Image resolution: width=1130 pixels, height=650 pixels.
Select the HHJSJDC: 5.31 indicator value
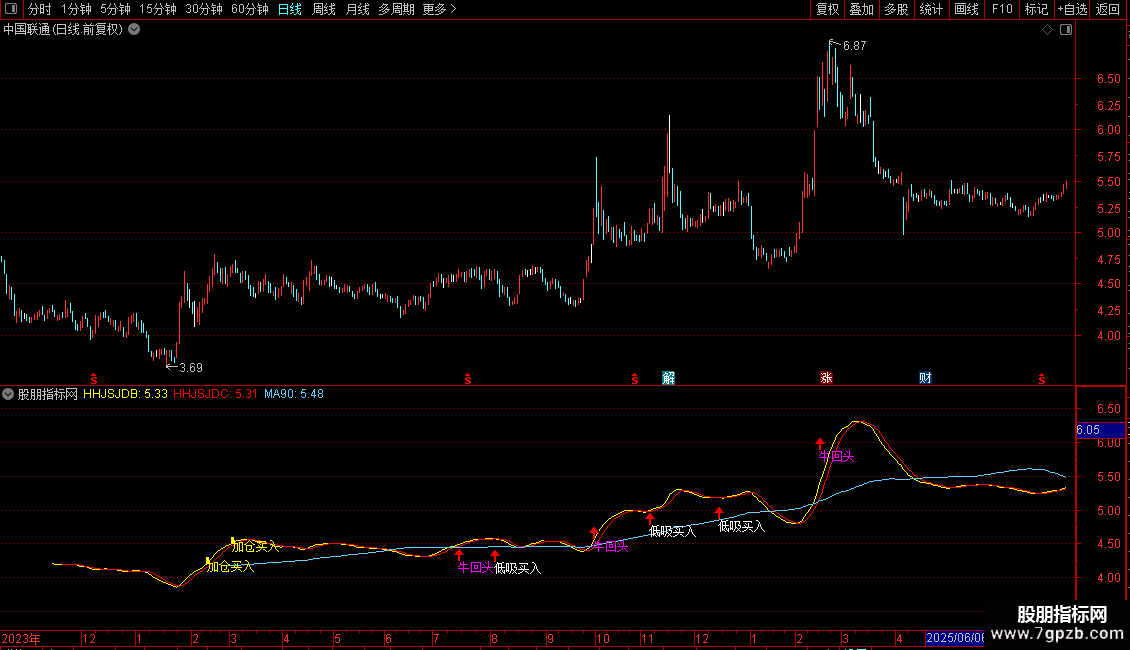point(215,394)
